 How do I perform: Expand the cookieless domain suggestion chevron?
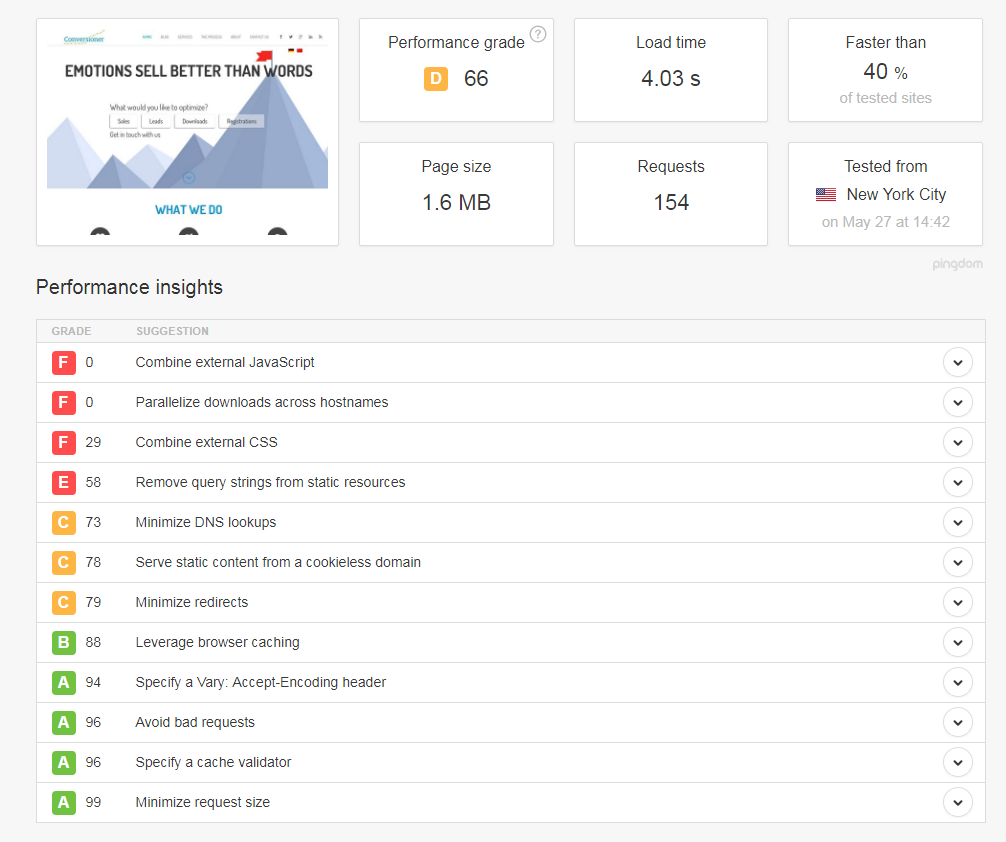[958, 562]
